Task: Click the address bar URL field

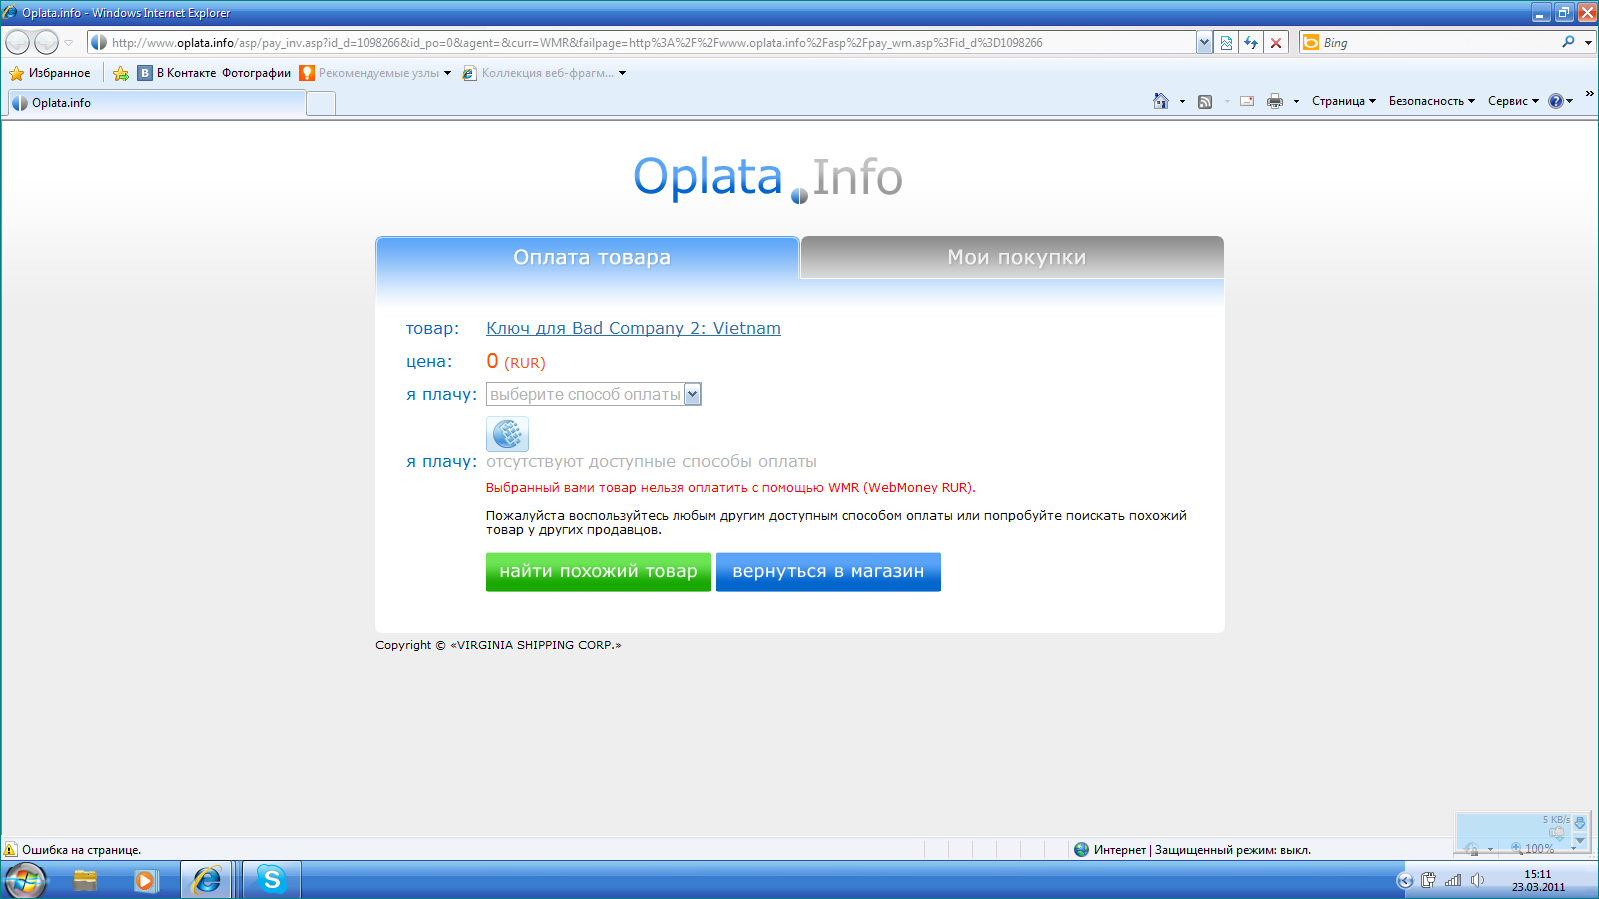Action: click(x=641, y=43)
